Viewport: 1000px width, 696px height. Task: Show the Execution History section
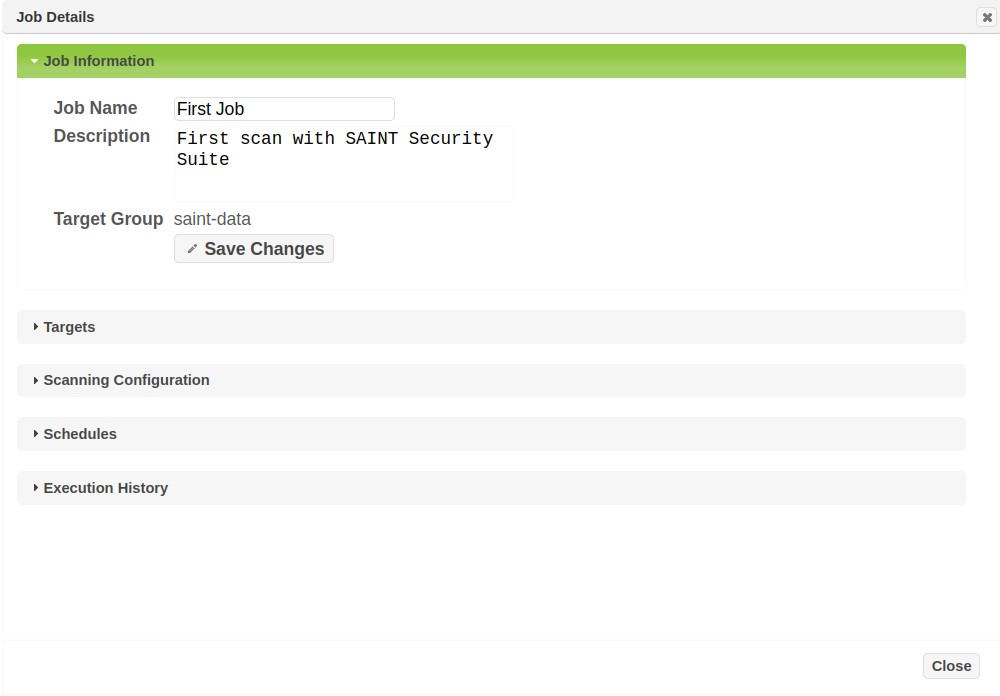click(106, 488)
